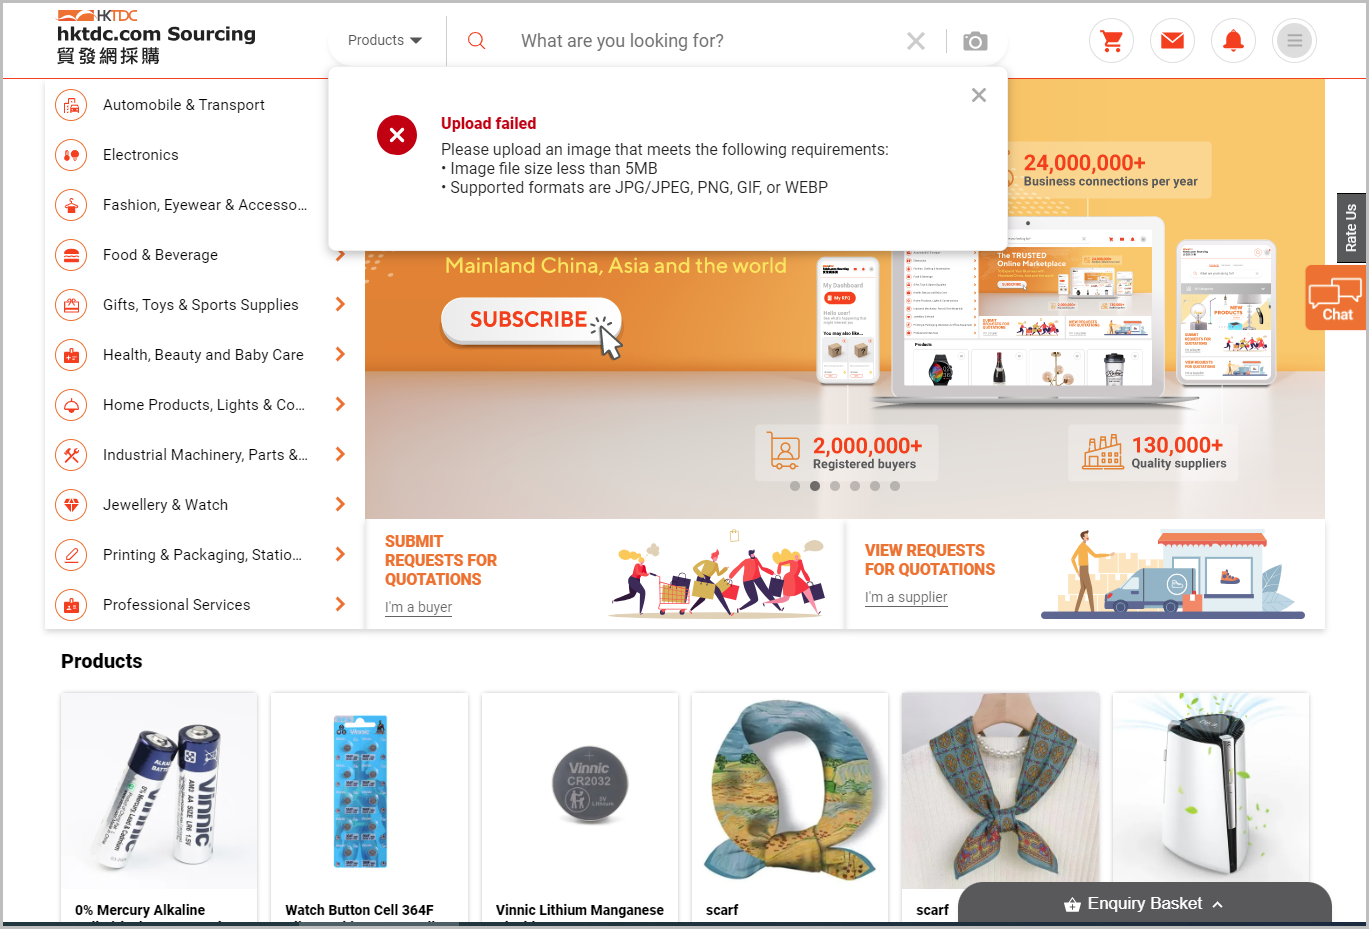Viewport: 1369px width, 929px height.
Task: Go to the third banner carousel dot
Action: pyautogui.click(x=835, y=486)
